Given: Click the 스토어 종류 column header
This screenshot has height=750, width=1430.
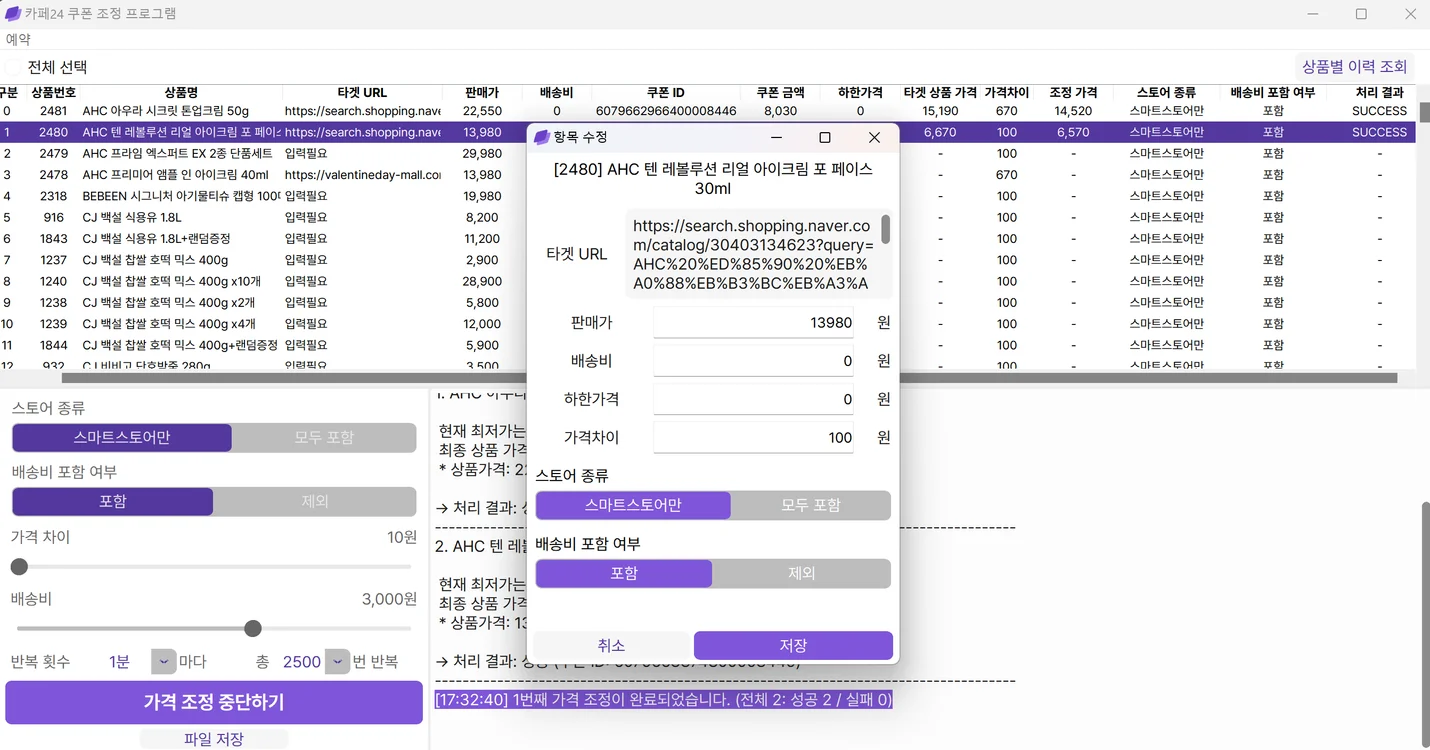Looking at the screenshot, I should pyautogui.click(x=1166, y=92).
